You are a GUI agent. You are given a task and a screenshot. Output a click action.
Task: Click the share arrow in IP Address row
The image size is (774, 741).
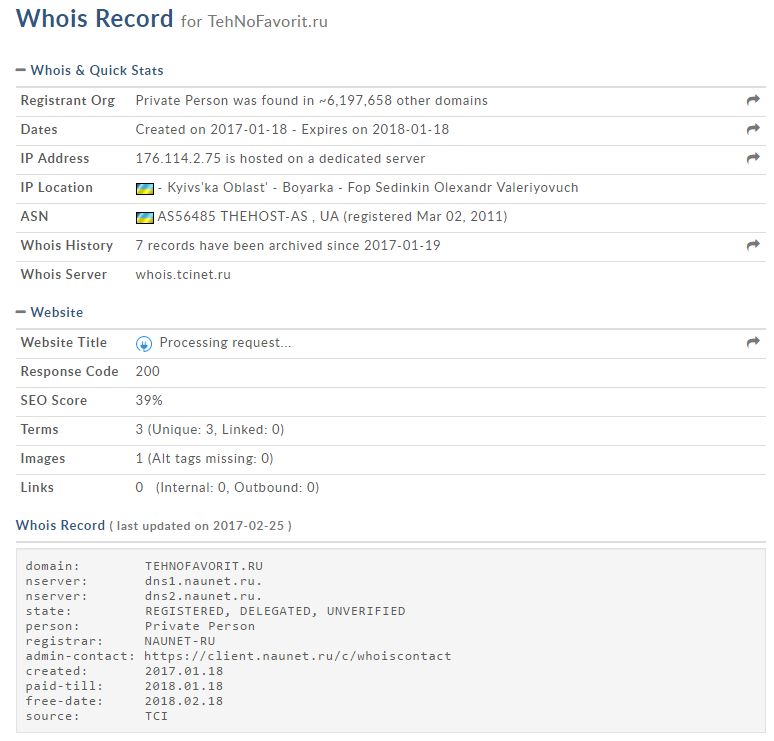click(x=753, y=158)
